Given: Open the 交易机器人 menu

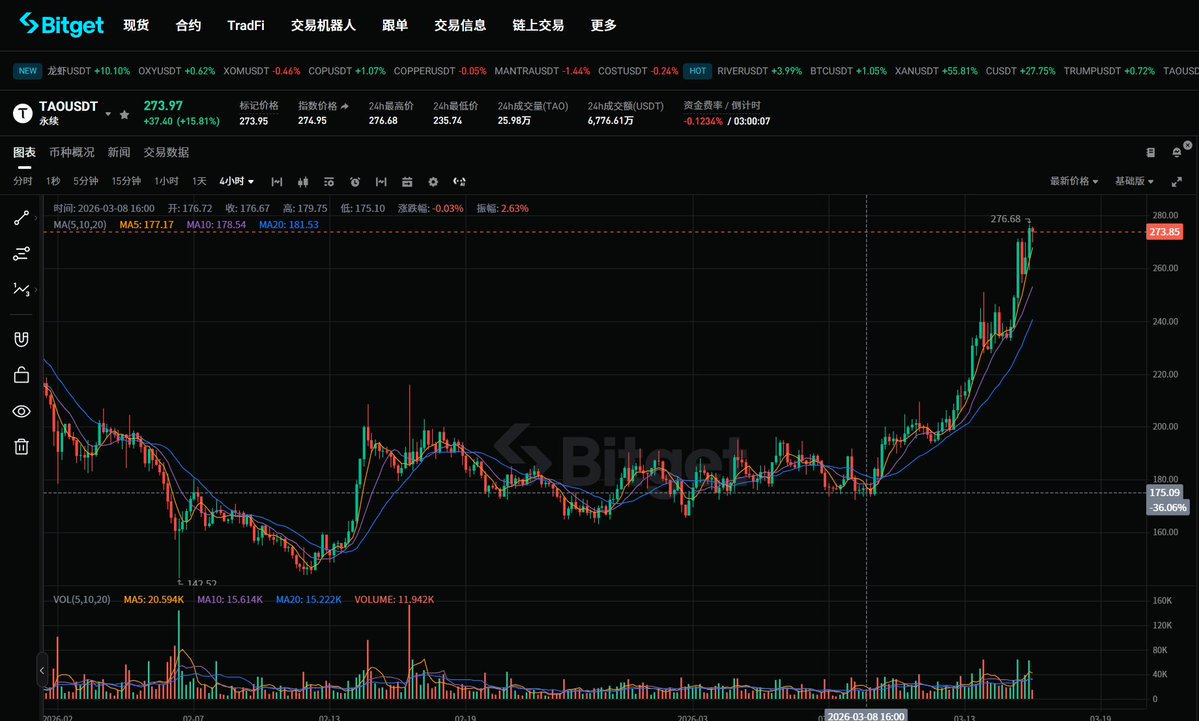Looking at the screenshot, I should coord(323,25).
